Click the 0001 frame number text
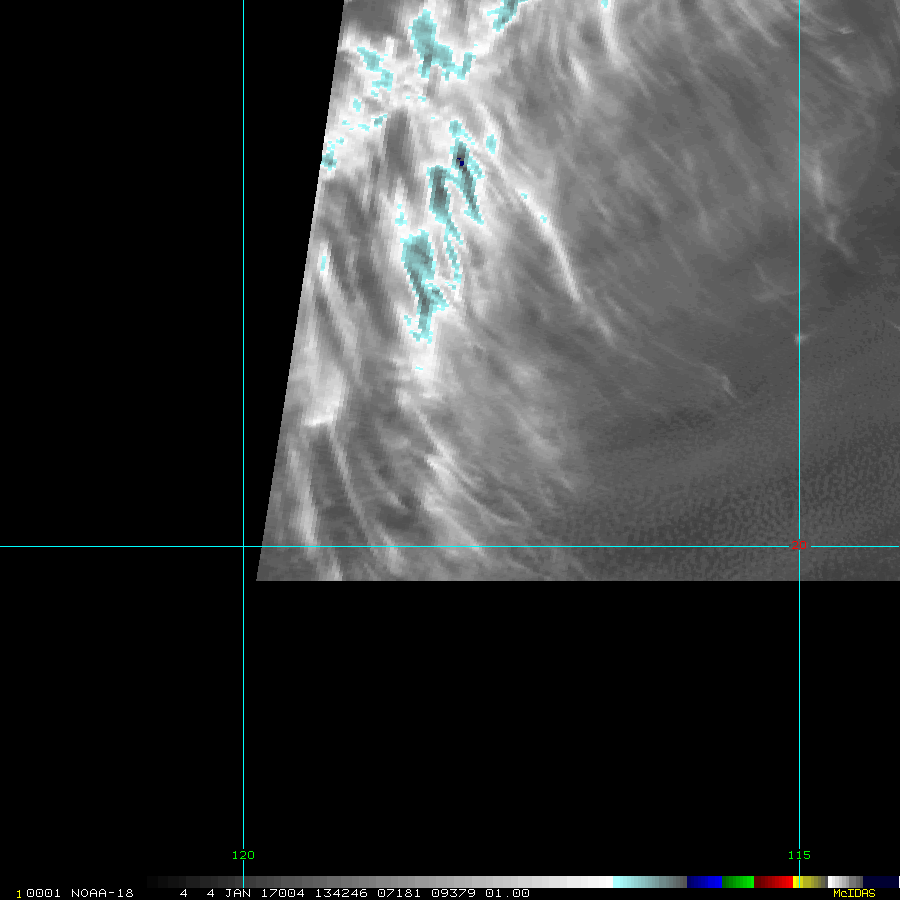Screen dimensions: 900x900 (x=44, y=893)
